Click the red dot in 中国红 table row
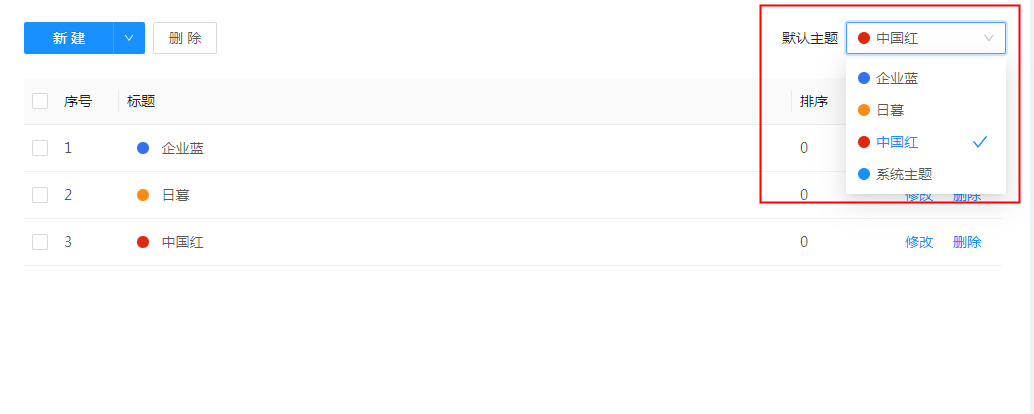The height and width of the screenshot is (414, 1034). click(x=143, y=242)
